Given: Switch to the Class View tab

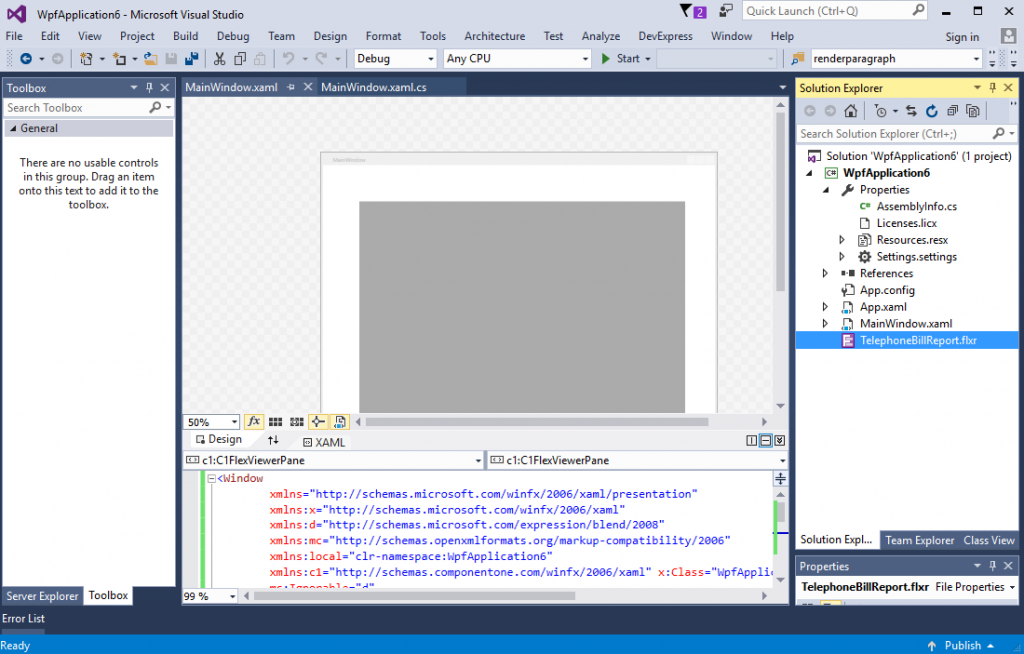Looking at the screenshot, I should point(989,540).
